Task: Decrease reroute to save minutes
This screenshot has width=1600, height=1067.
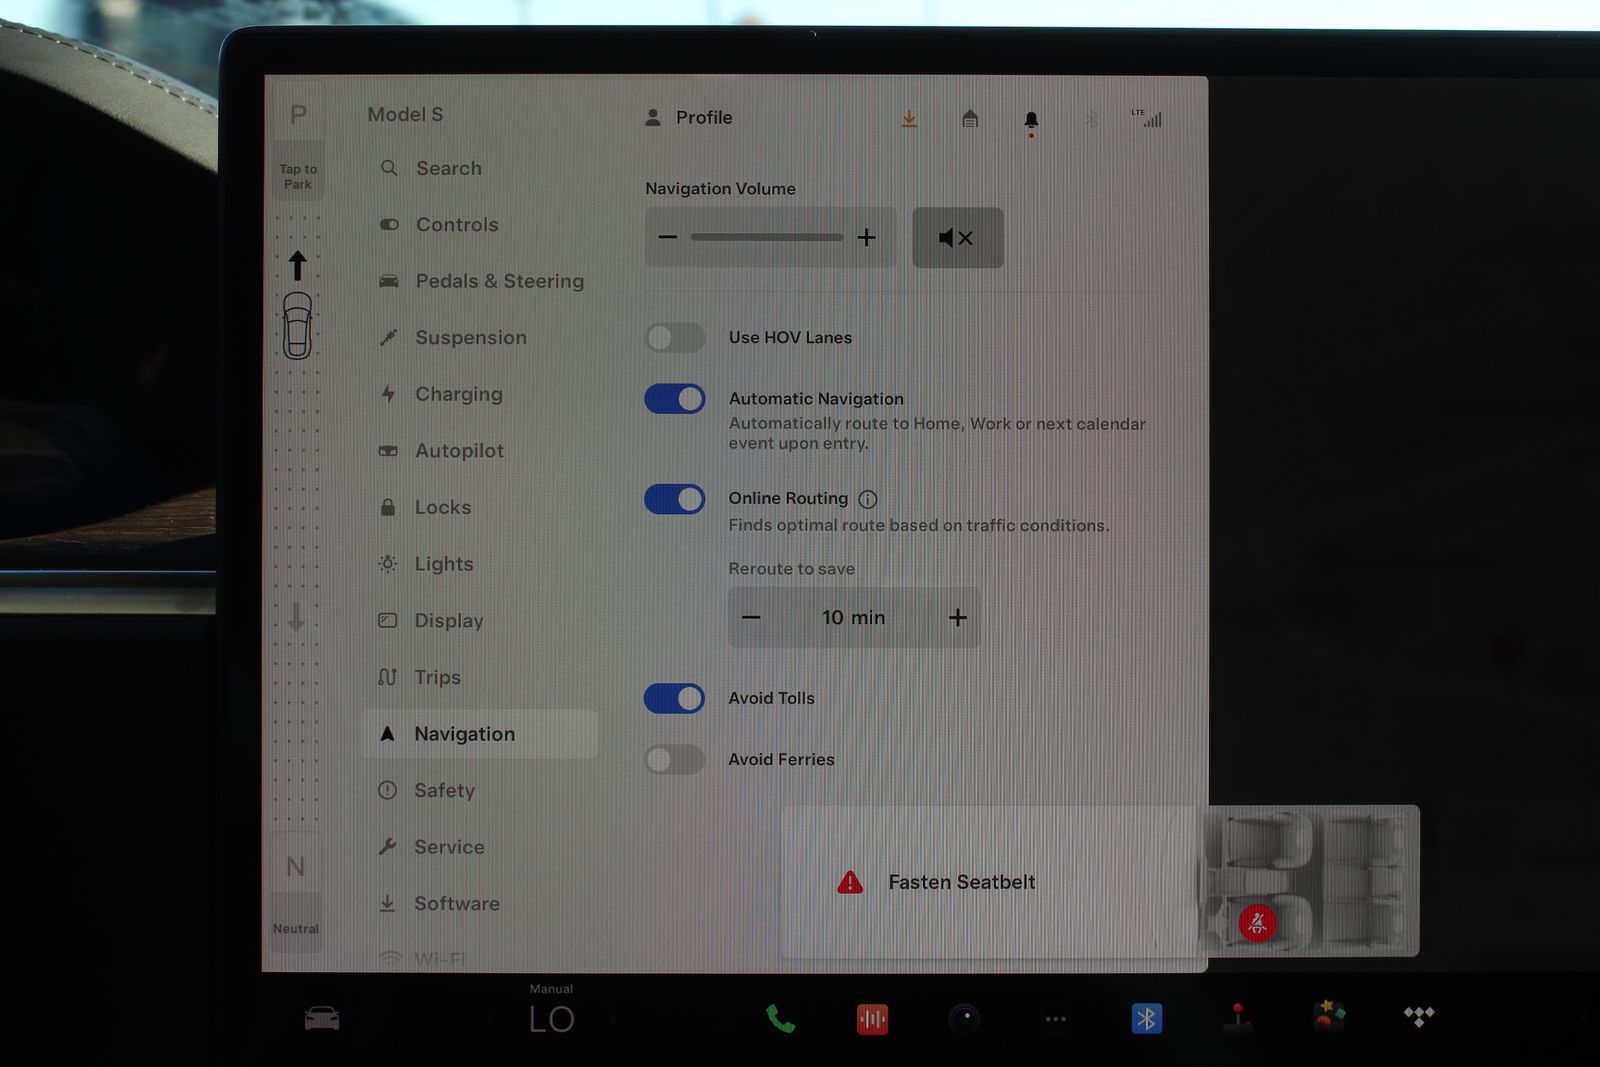Action: point(751,618)
